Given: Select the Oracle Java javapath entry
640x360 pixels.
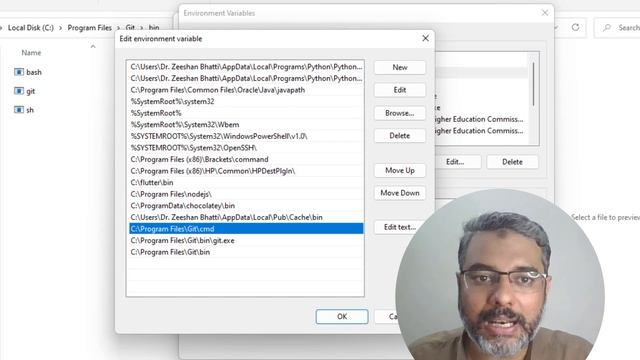Looking at the screenshot, I should coord(246,90).
